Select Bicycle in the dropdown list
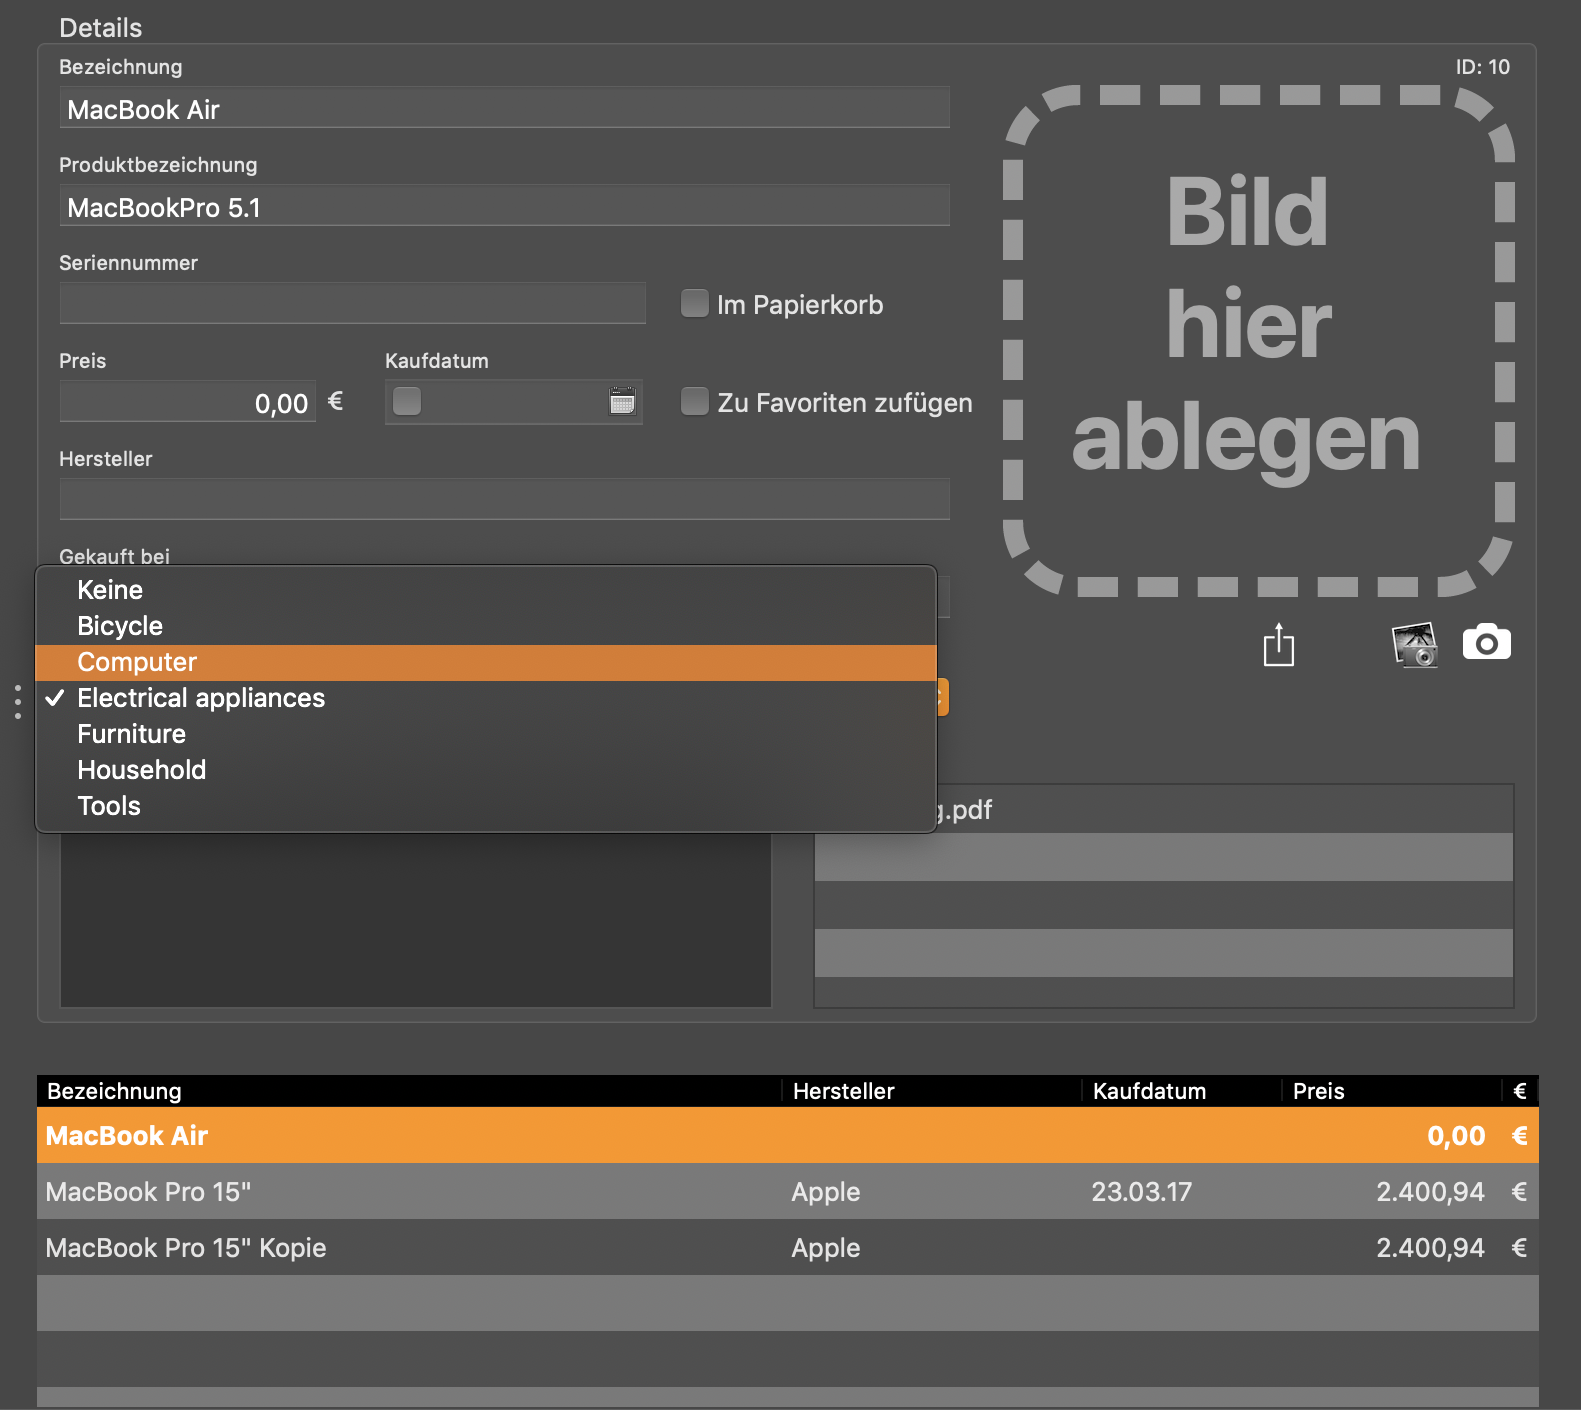The width and height of the screenshot is (1581, 1410). (x=486, y=626)
